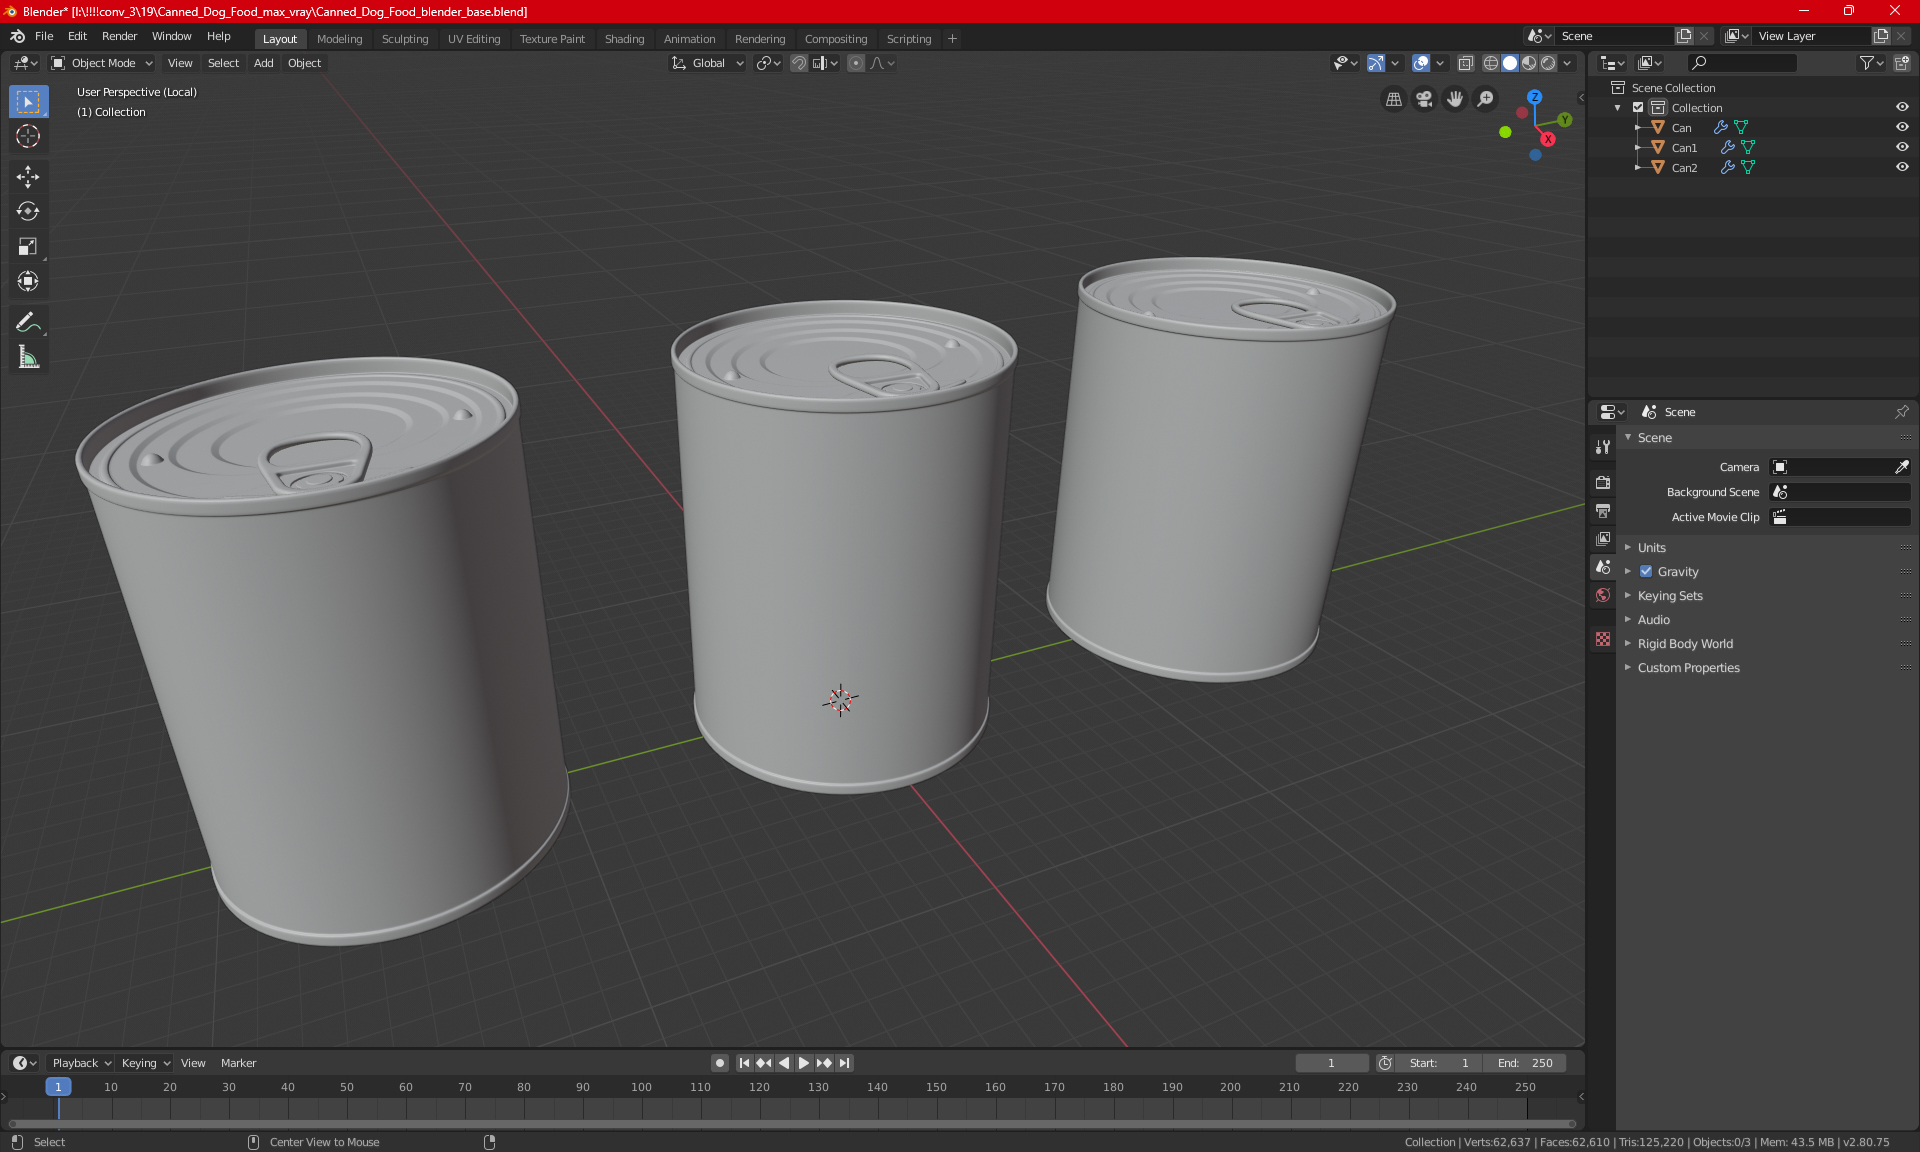This screenshot has width=1920, height=1152.
Task: Click the zoom view magnifier icon
Action: (1486, 99)
